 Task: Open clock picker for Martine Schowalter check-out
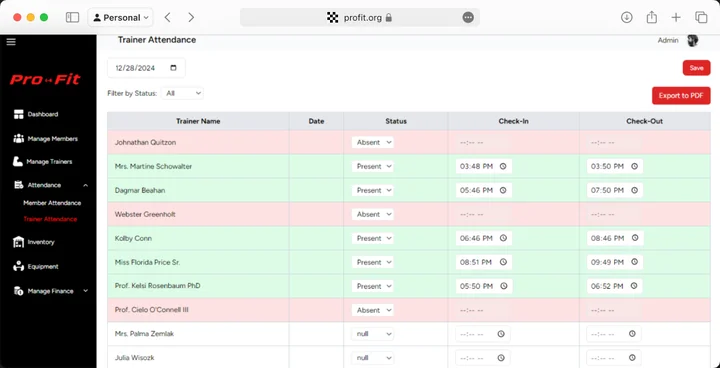point(634,166)
